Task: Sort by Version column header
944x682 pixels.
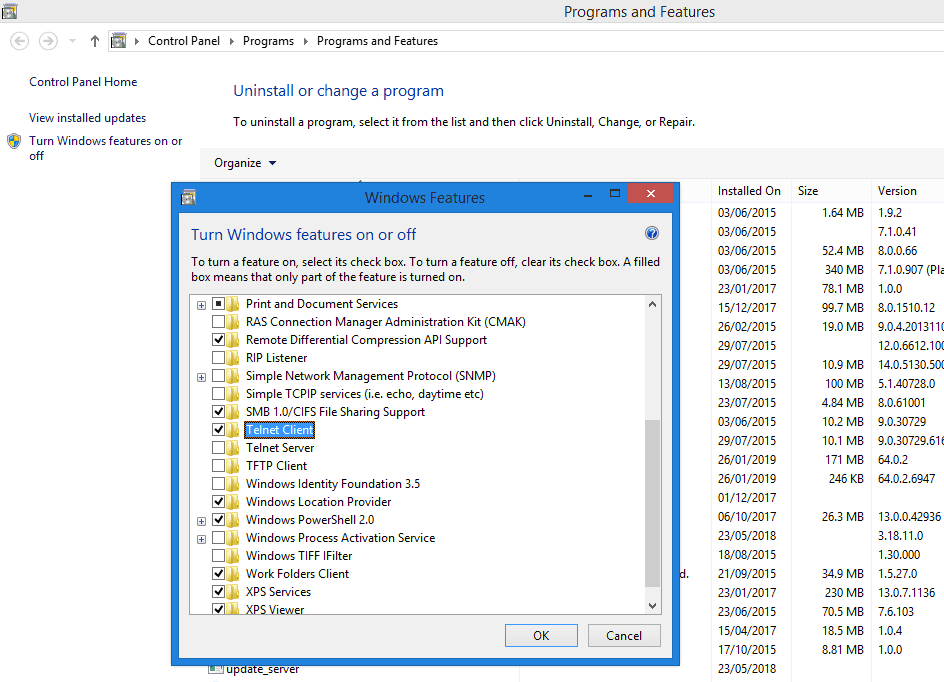Action: coord(907,191)
